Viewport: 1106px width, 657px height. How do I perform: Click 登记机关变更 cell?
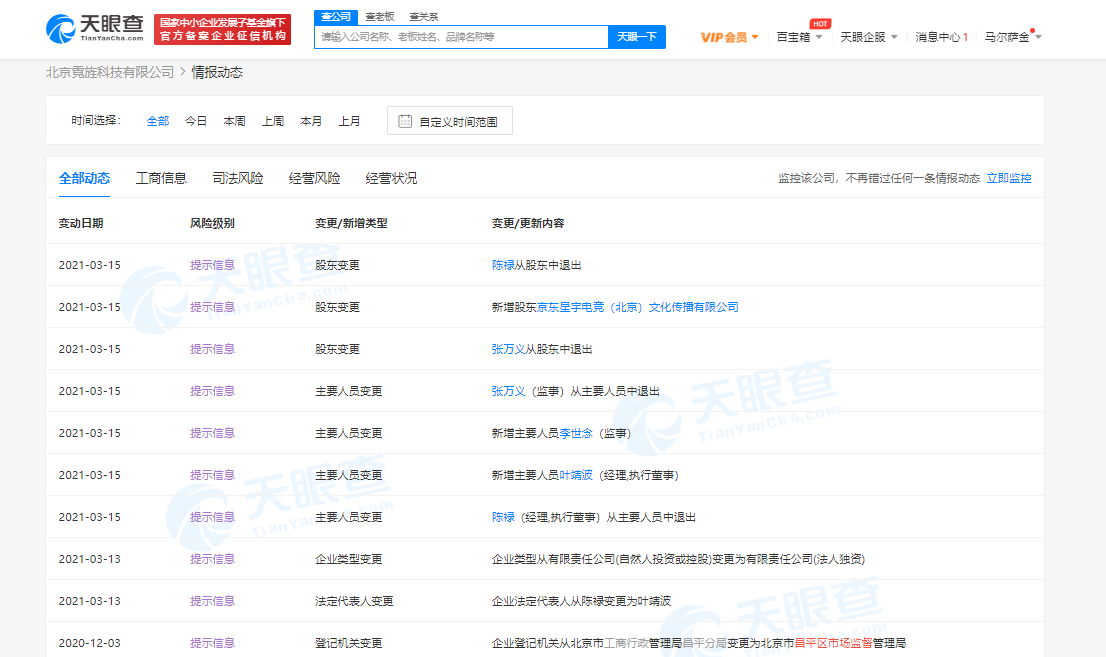pyautogui.click(x=348, y=643)
